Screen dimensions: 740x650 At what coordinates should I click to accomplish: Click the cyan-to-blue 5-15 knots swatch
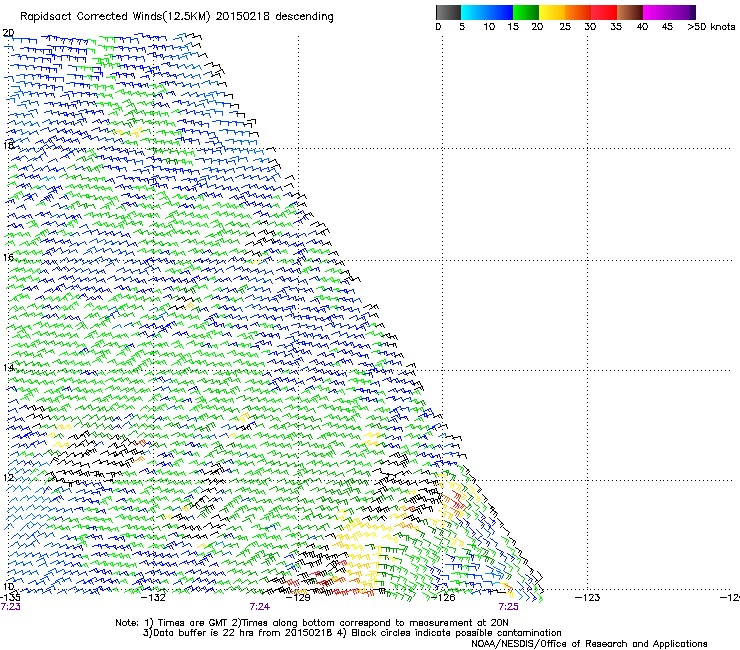pos(487,12)
